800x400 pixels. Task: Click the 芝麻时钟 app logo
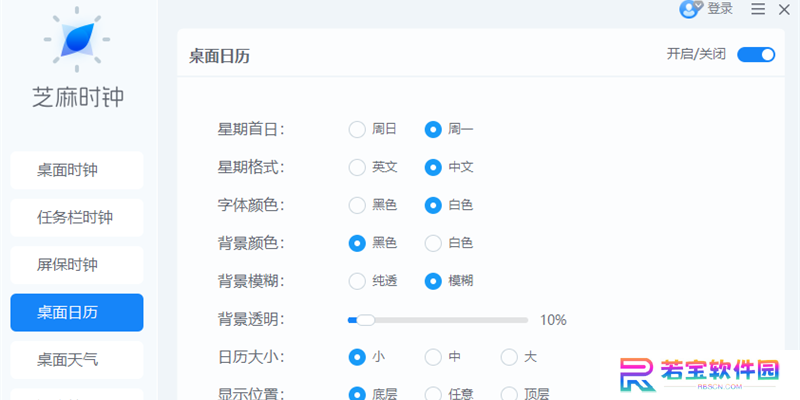point(77,39)
